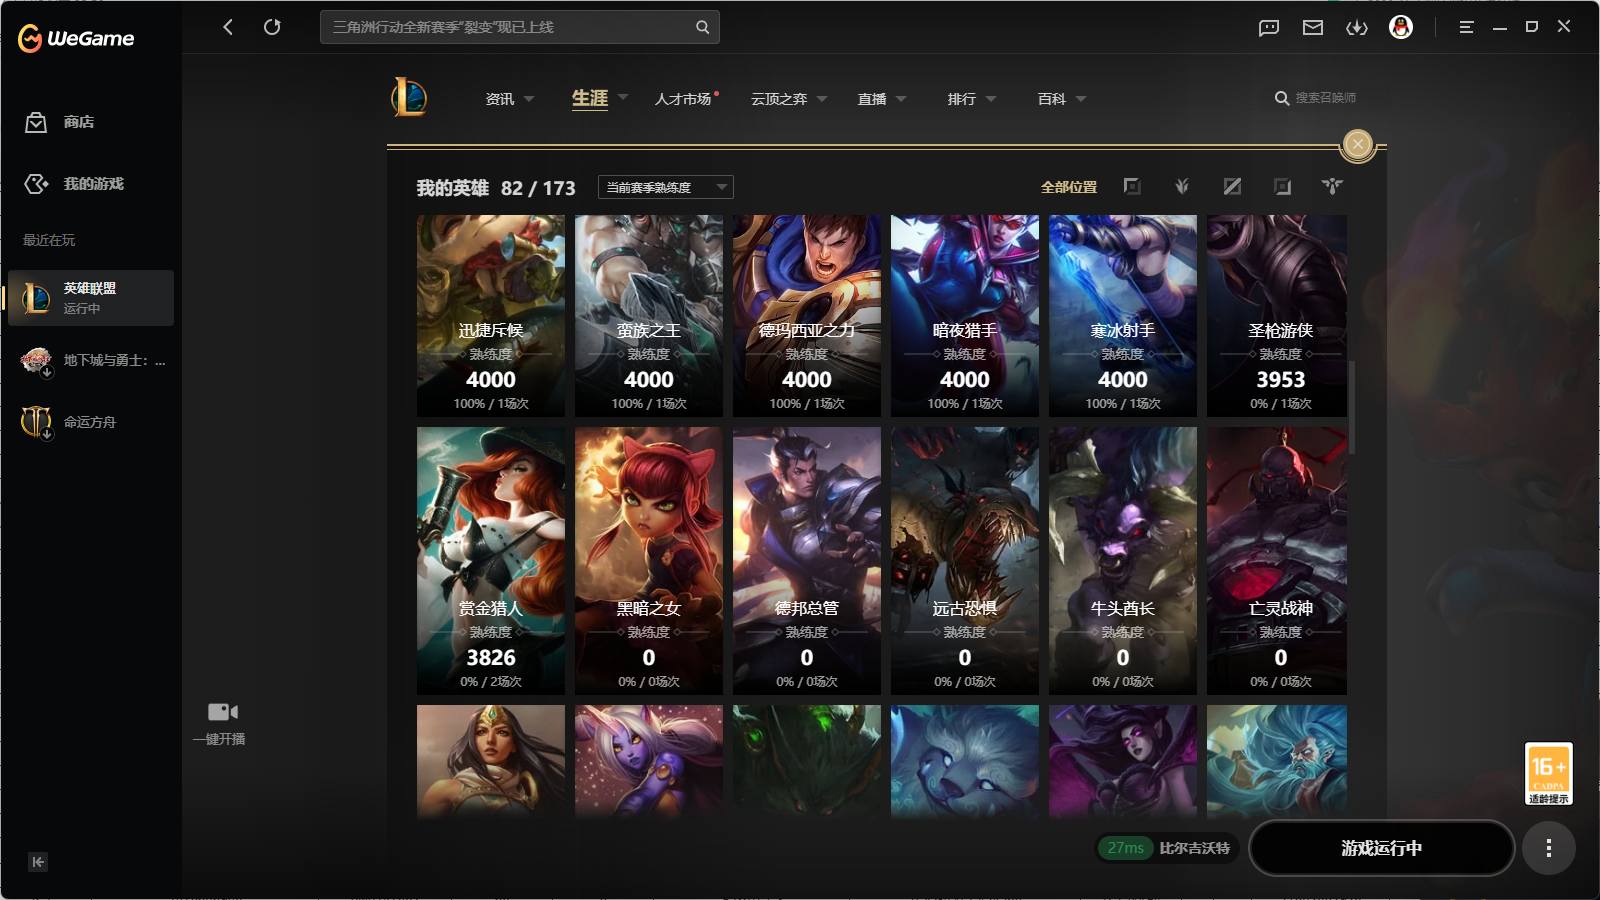The image size is (1600, 900).
Task: Open the 德邦总管 hero card
Action: 807,561
